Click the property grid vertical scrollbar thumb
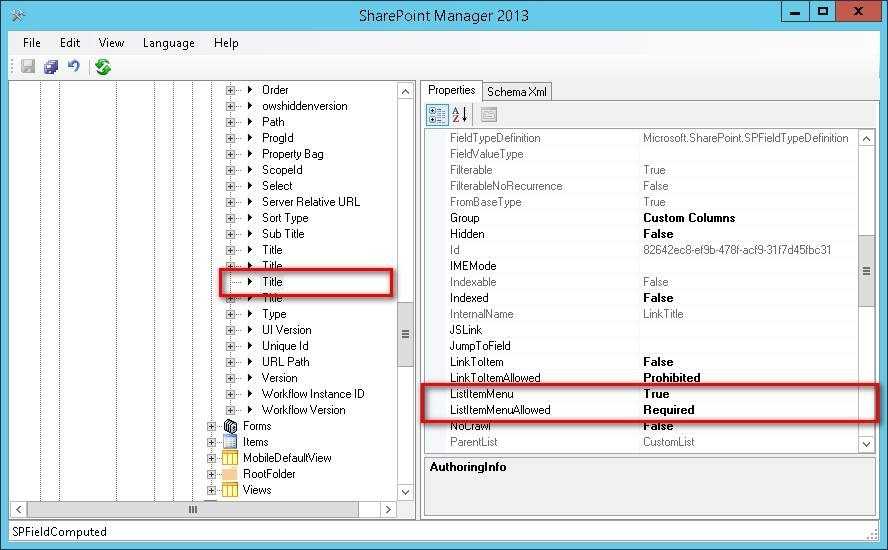Viewport: 888px width, 550px height. pos(866,271)
